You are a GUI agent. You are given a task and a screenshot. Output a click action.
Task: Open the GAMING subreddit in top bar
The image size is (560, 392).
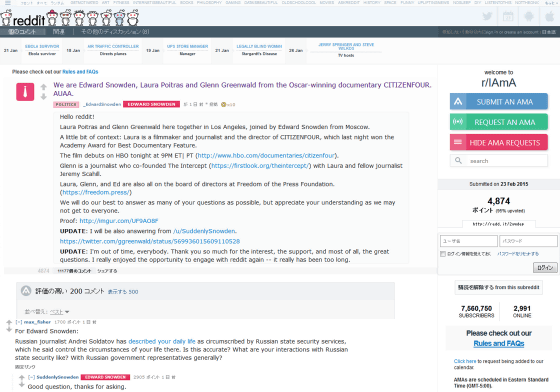pyautogui.click(x=233, y=2)
